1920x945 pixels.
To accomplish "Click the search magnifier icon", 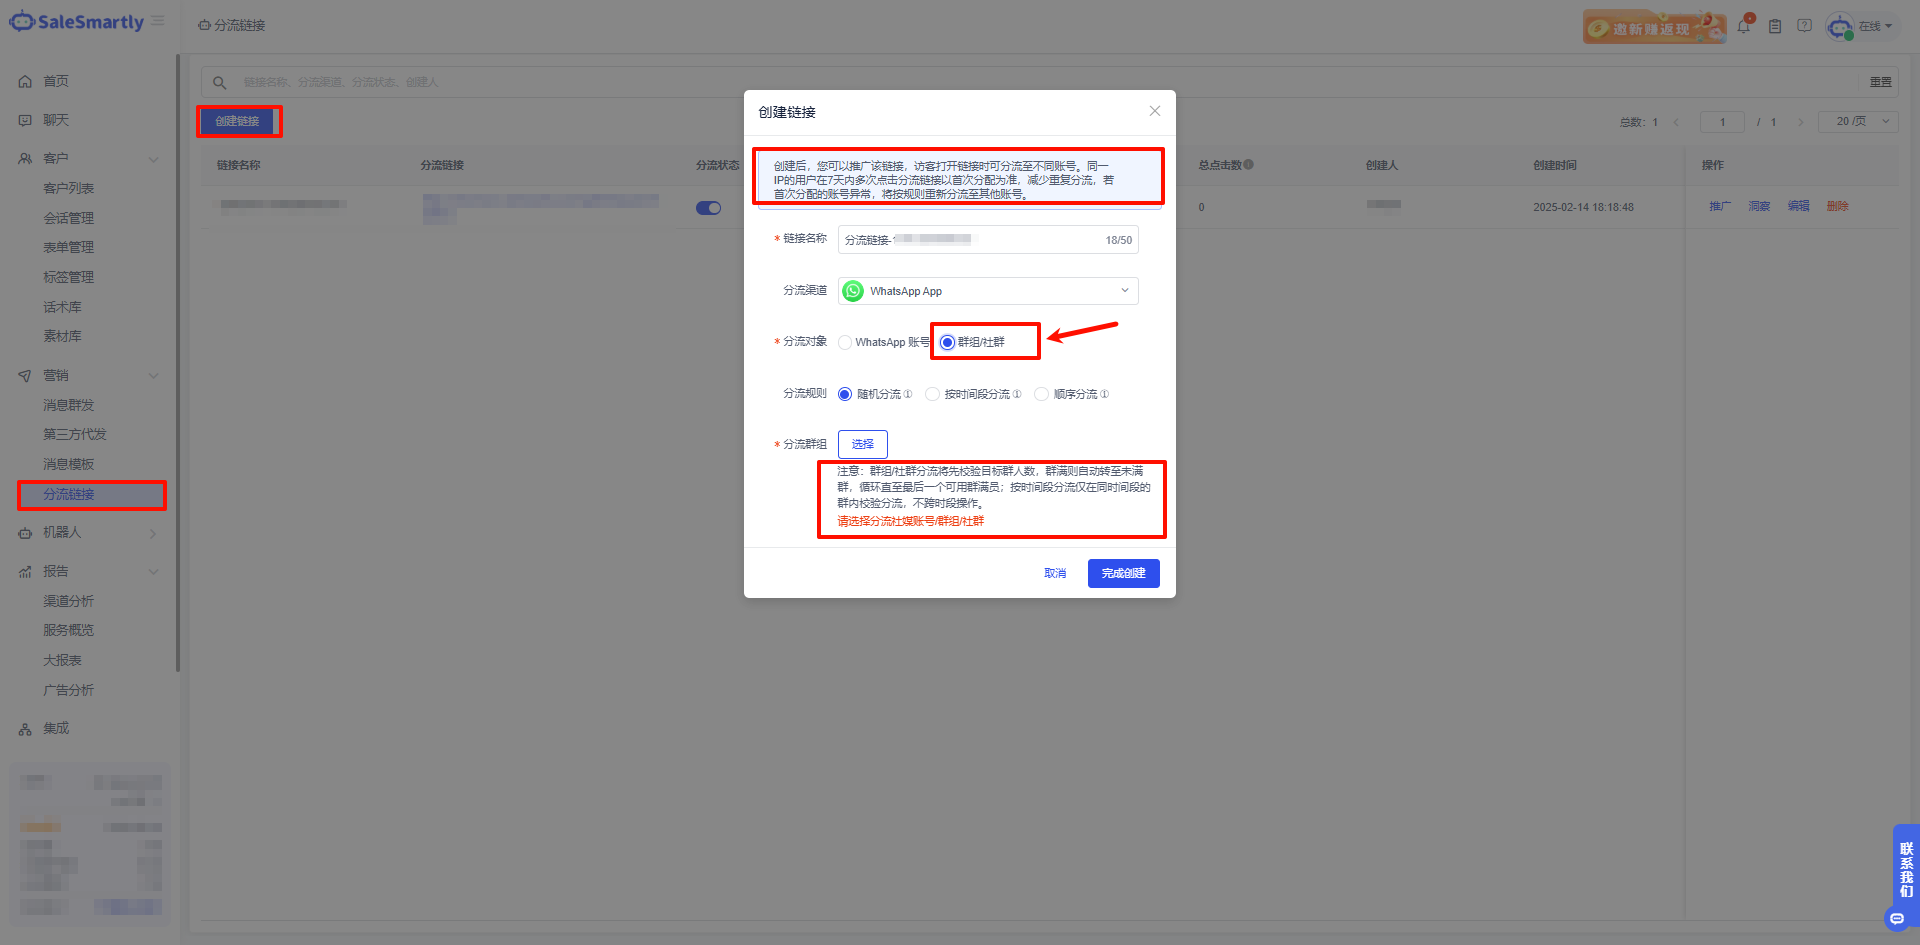I will (x=220, y=82).
